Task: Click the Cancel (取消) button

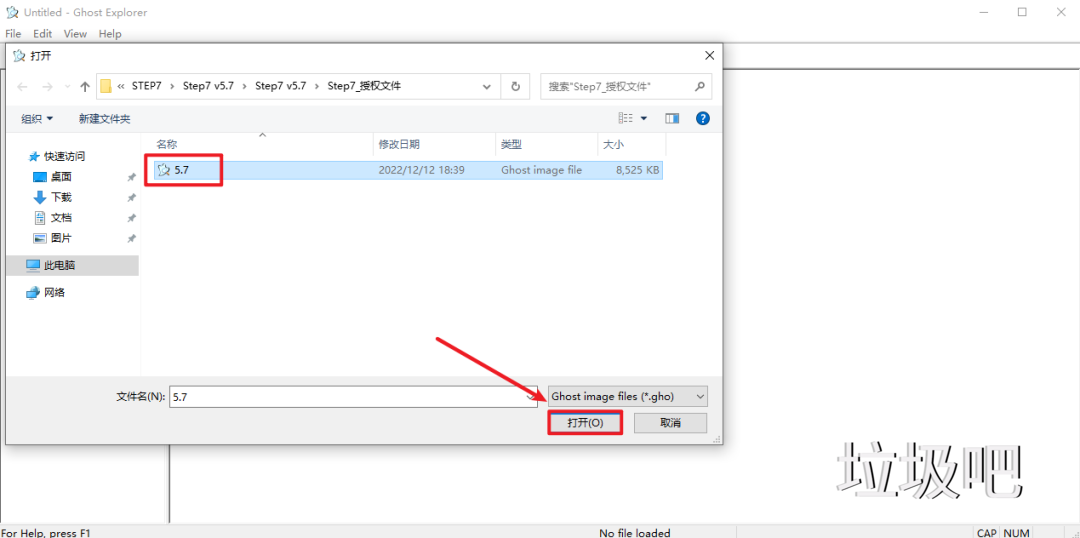Action: [670, 423]
